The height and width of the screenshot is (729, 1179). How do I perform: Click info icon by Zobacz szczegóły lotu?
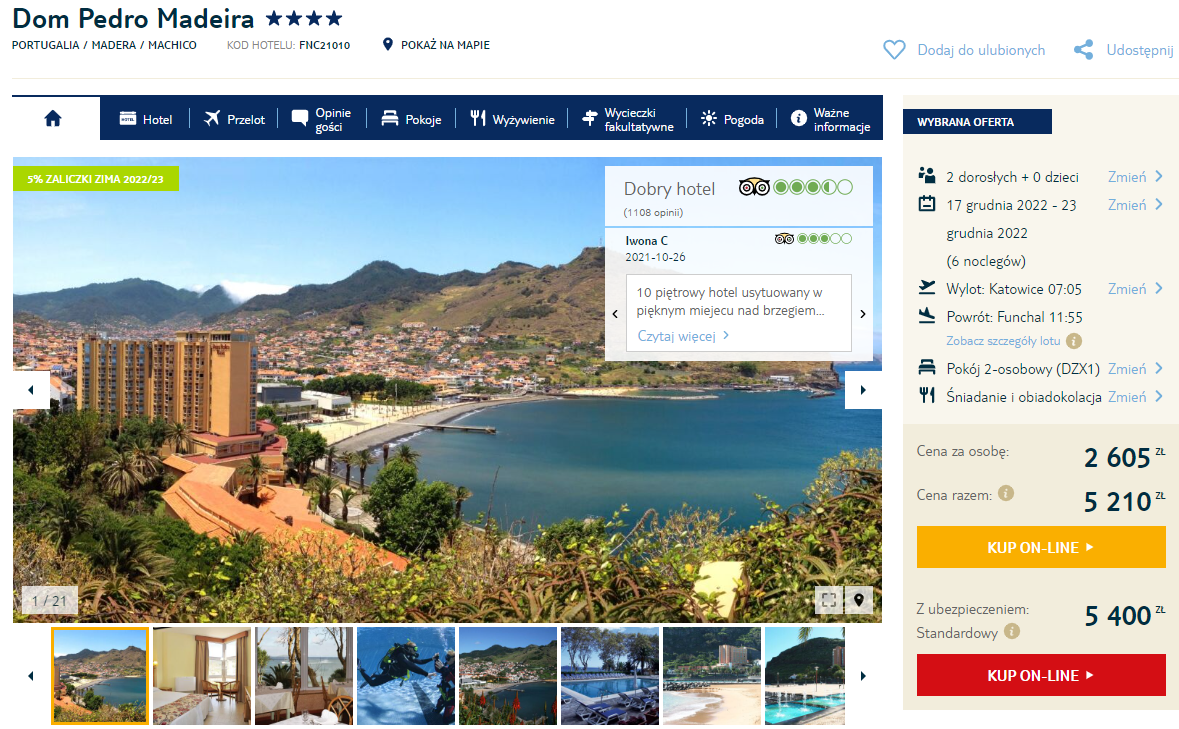(x=1074, y=341)
